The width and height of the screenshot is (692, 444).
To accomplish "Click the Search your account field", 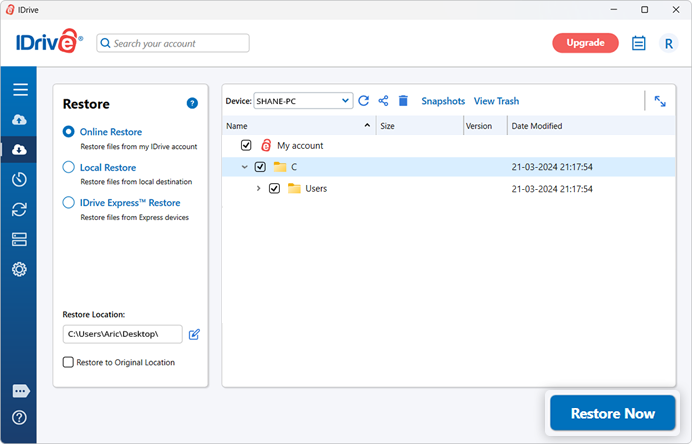I will (174, 43).
